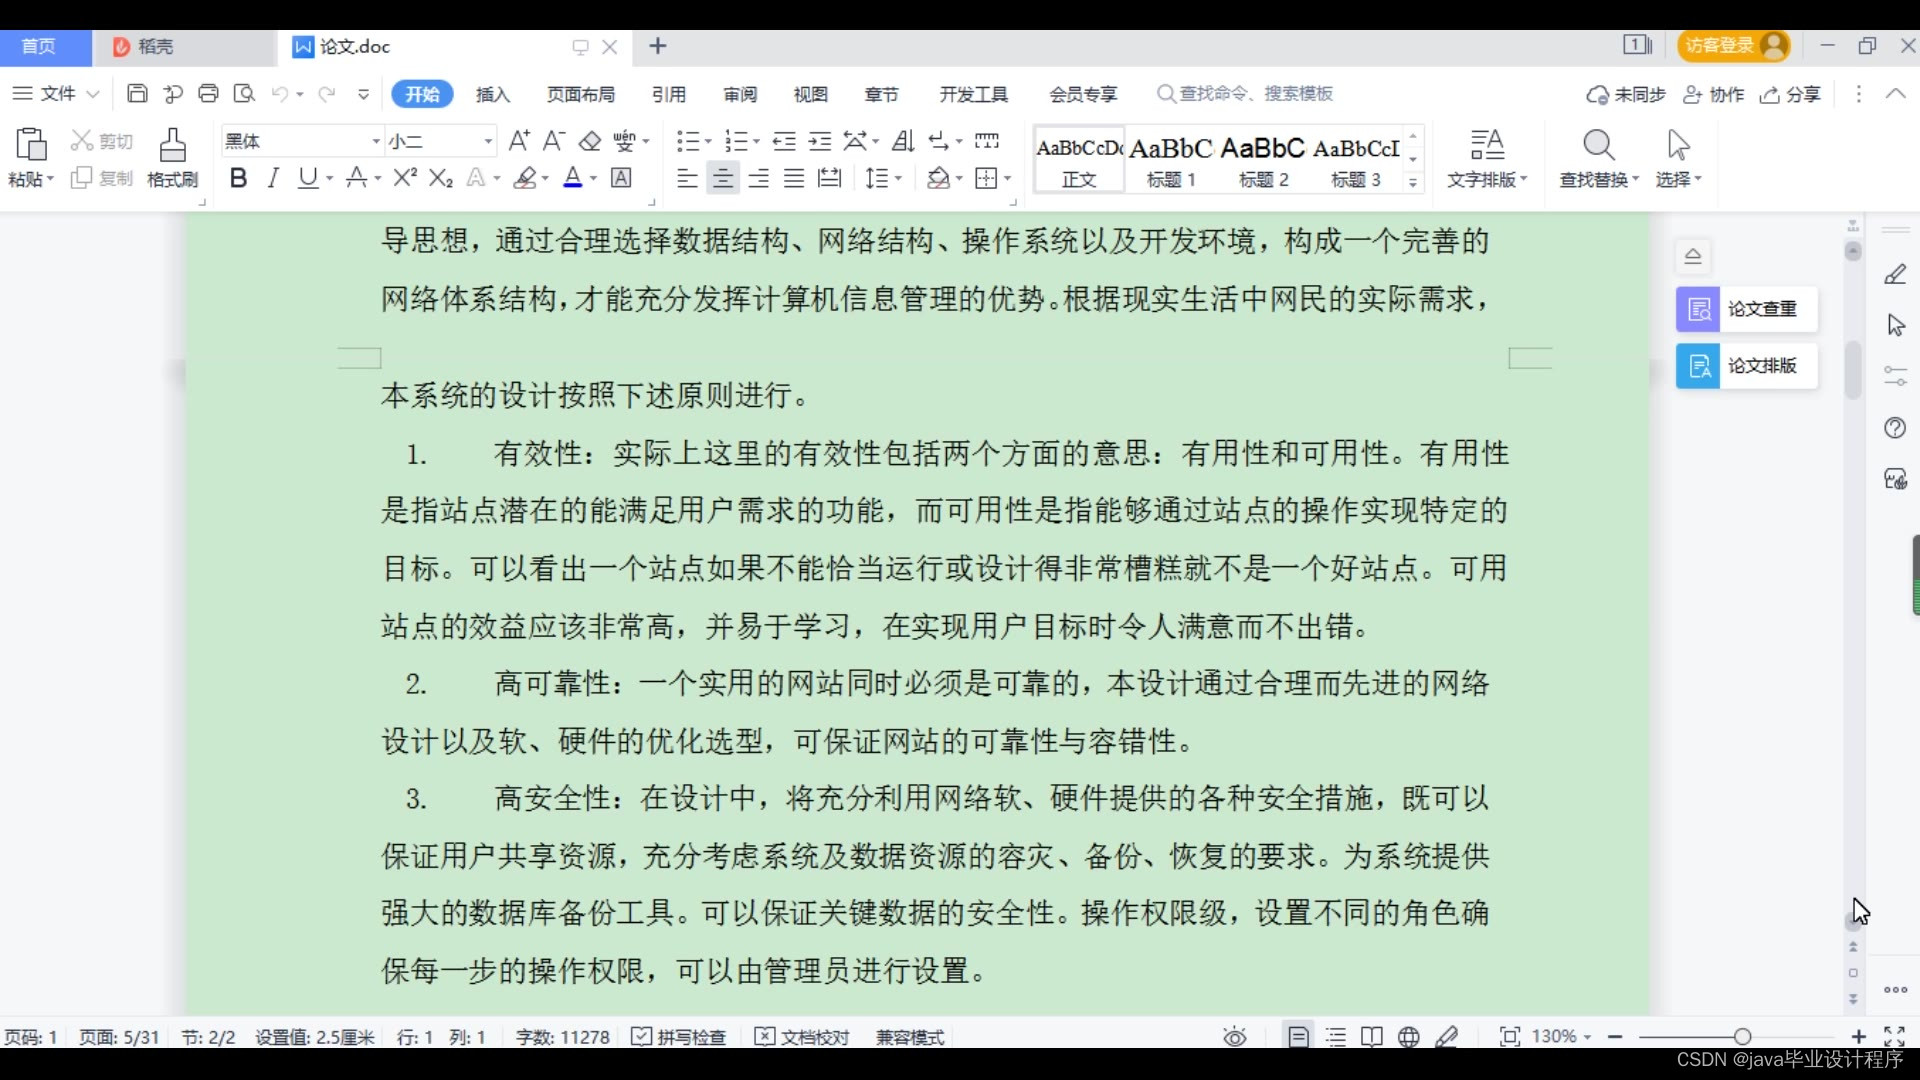
Task: Apply italic formatting
Action: point(272,179)
